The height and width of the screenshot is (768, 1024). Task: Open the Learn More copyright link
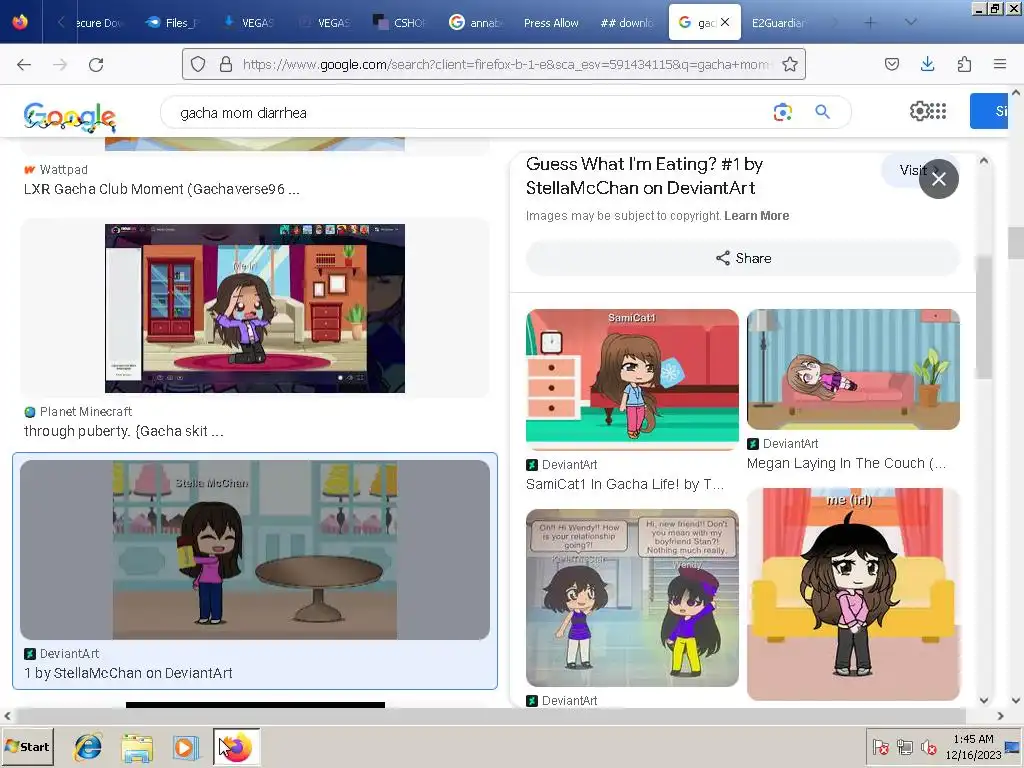pos(756,216)
